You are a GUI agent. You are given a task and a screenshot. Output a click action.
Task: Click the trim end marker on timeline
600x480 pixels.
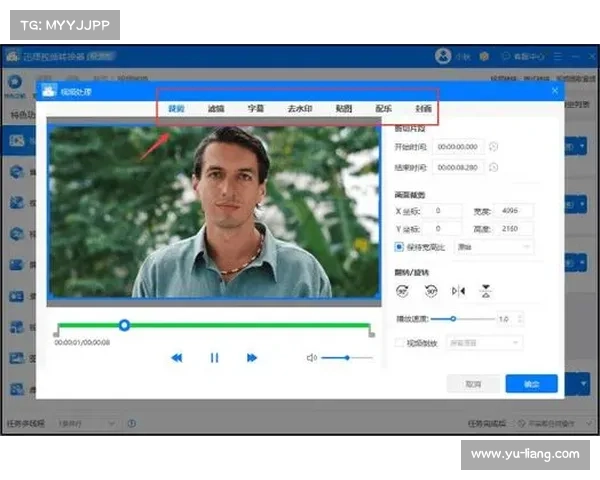371,330
